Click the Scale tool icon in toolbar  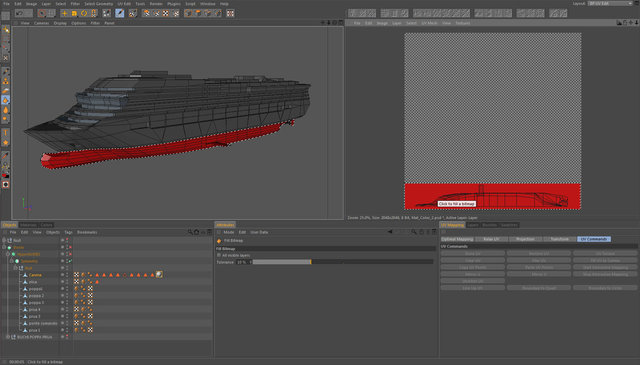74,13
